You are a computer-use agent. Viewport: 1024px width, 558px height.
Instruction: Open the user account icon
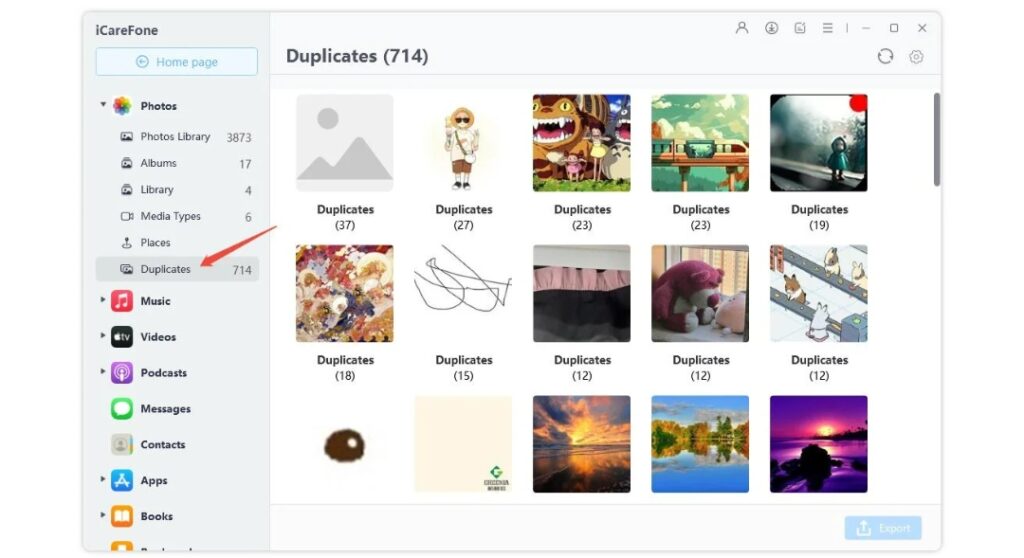click(x=741, y=28)
